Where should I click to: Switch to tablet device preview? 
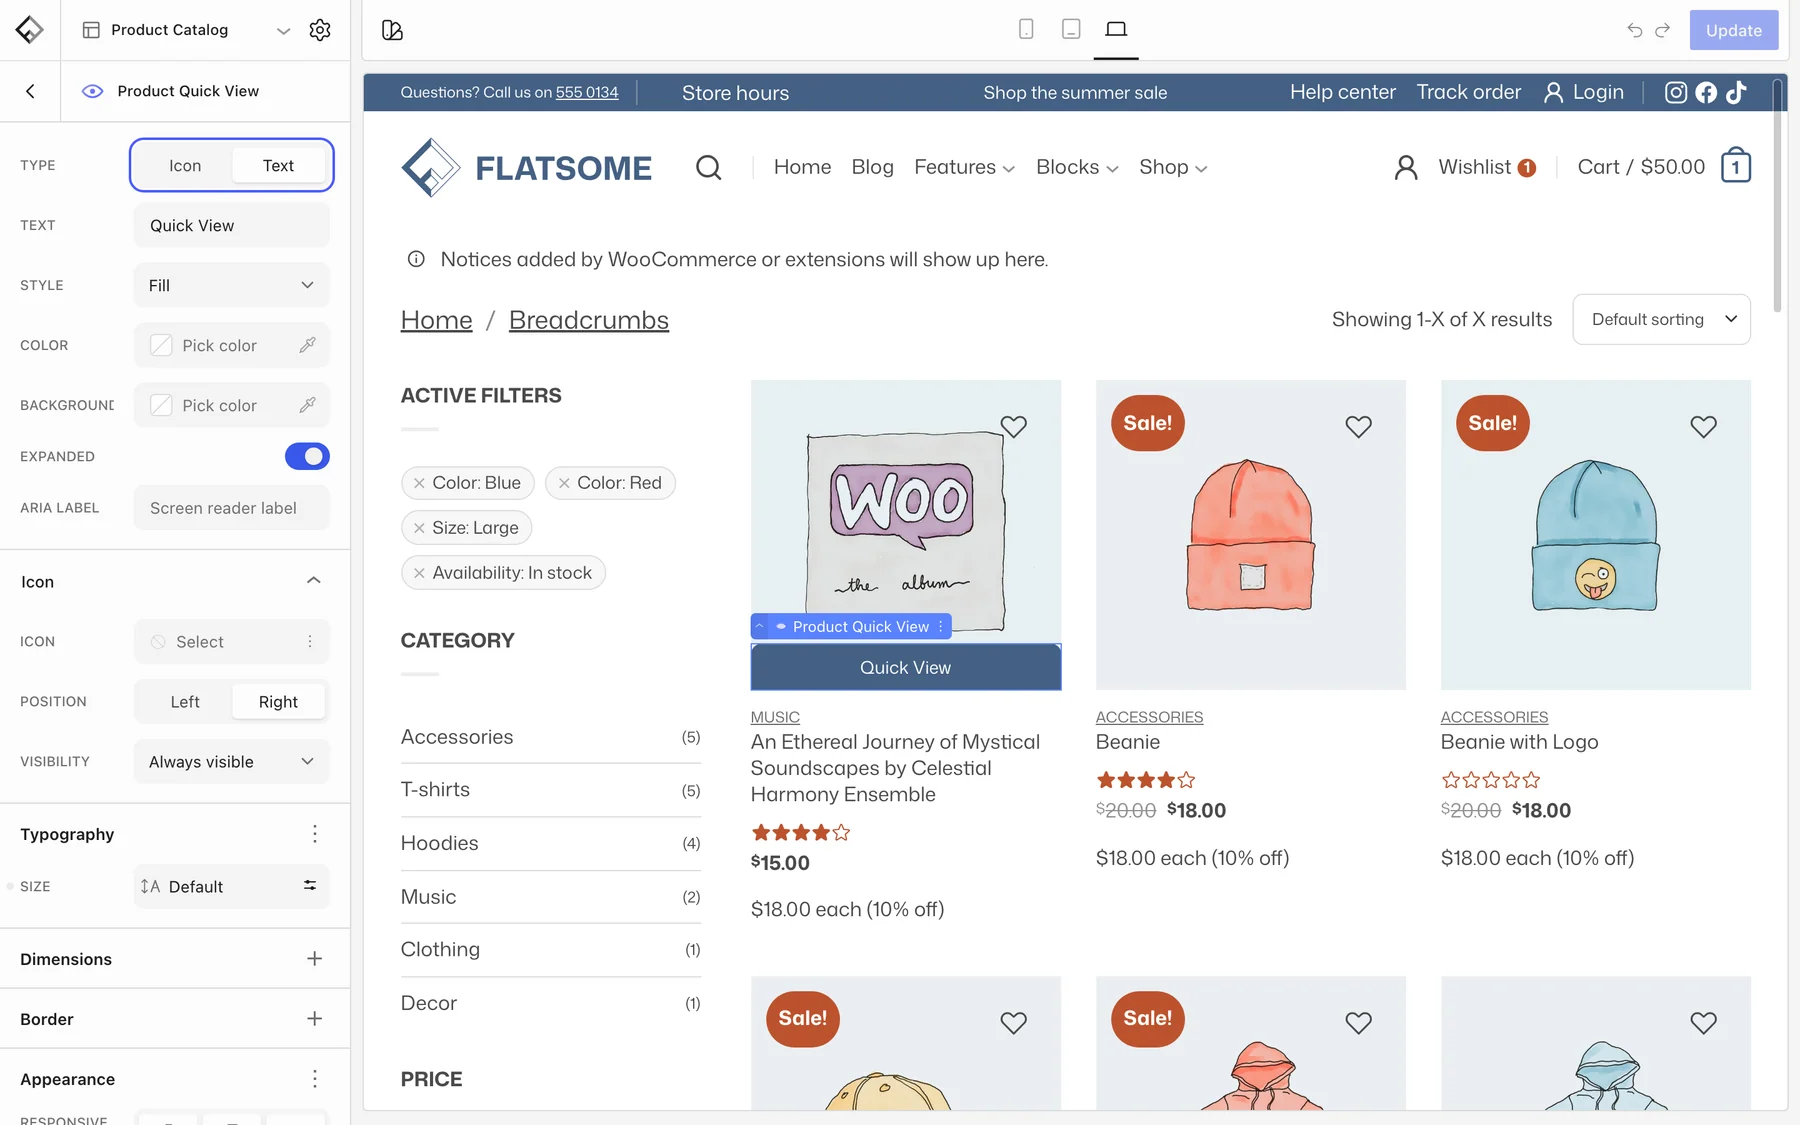pos(1071,29)
